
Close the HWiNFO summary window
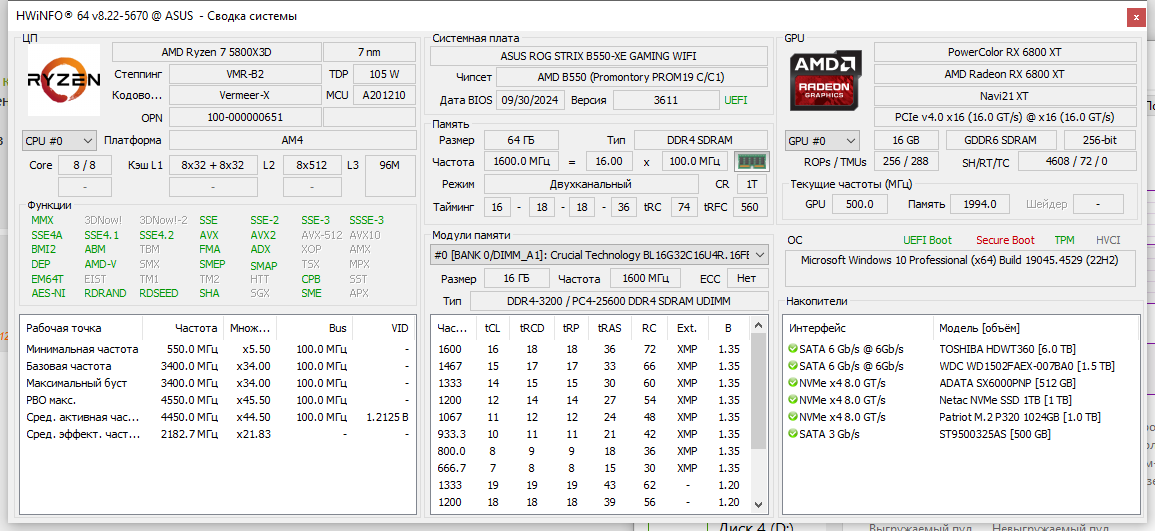[x=1137, y=17]
